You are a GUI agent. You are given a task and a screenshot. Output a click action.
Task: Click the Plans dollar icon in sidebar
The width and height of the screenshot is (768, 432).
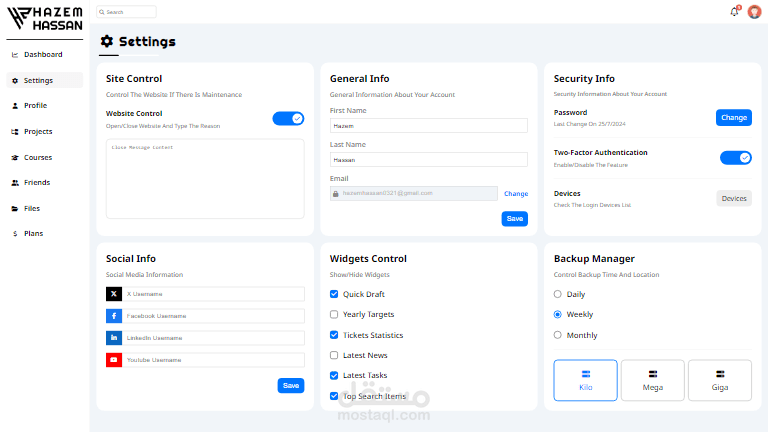[15, 234]
